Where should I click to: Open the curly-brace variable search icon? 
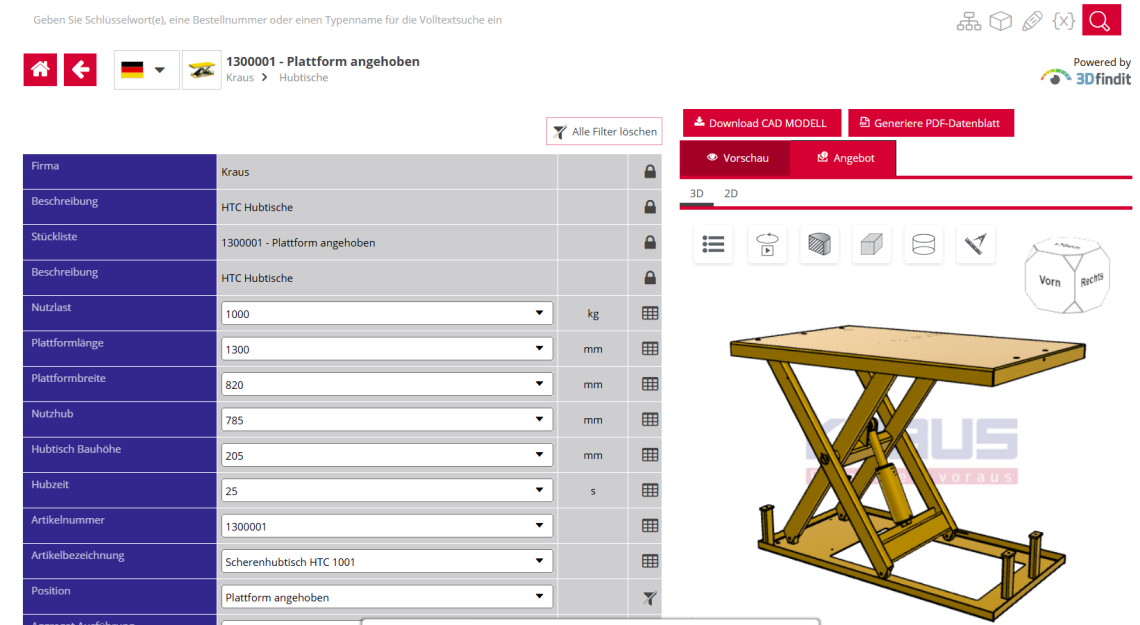(1064, 21)
